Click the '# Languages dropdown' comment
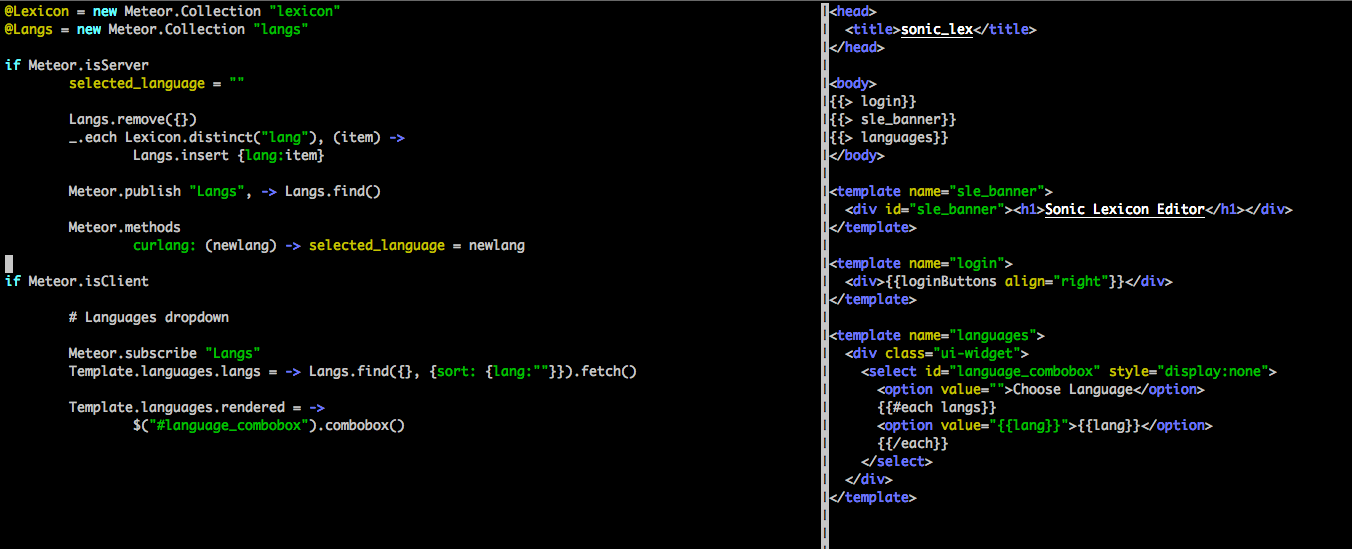 [148, 317]
